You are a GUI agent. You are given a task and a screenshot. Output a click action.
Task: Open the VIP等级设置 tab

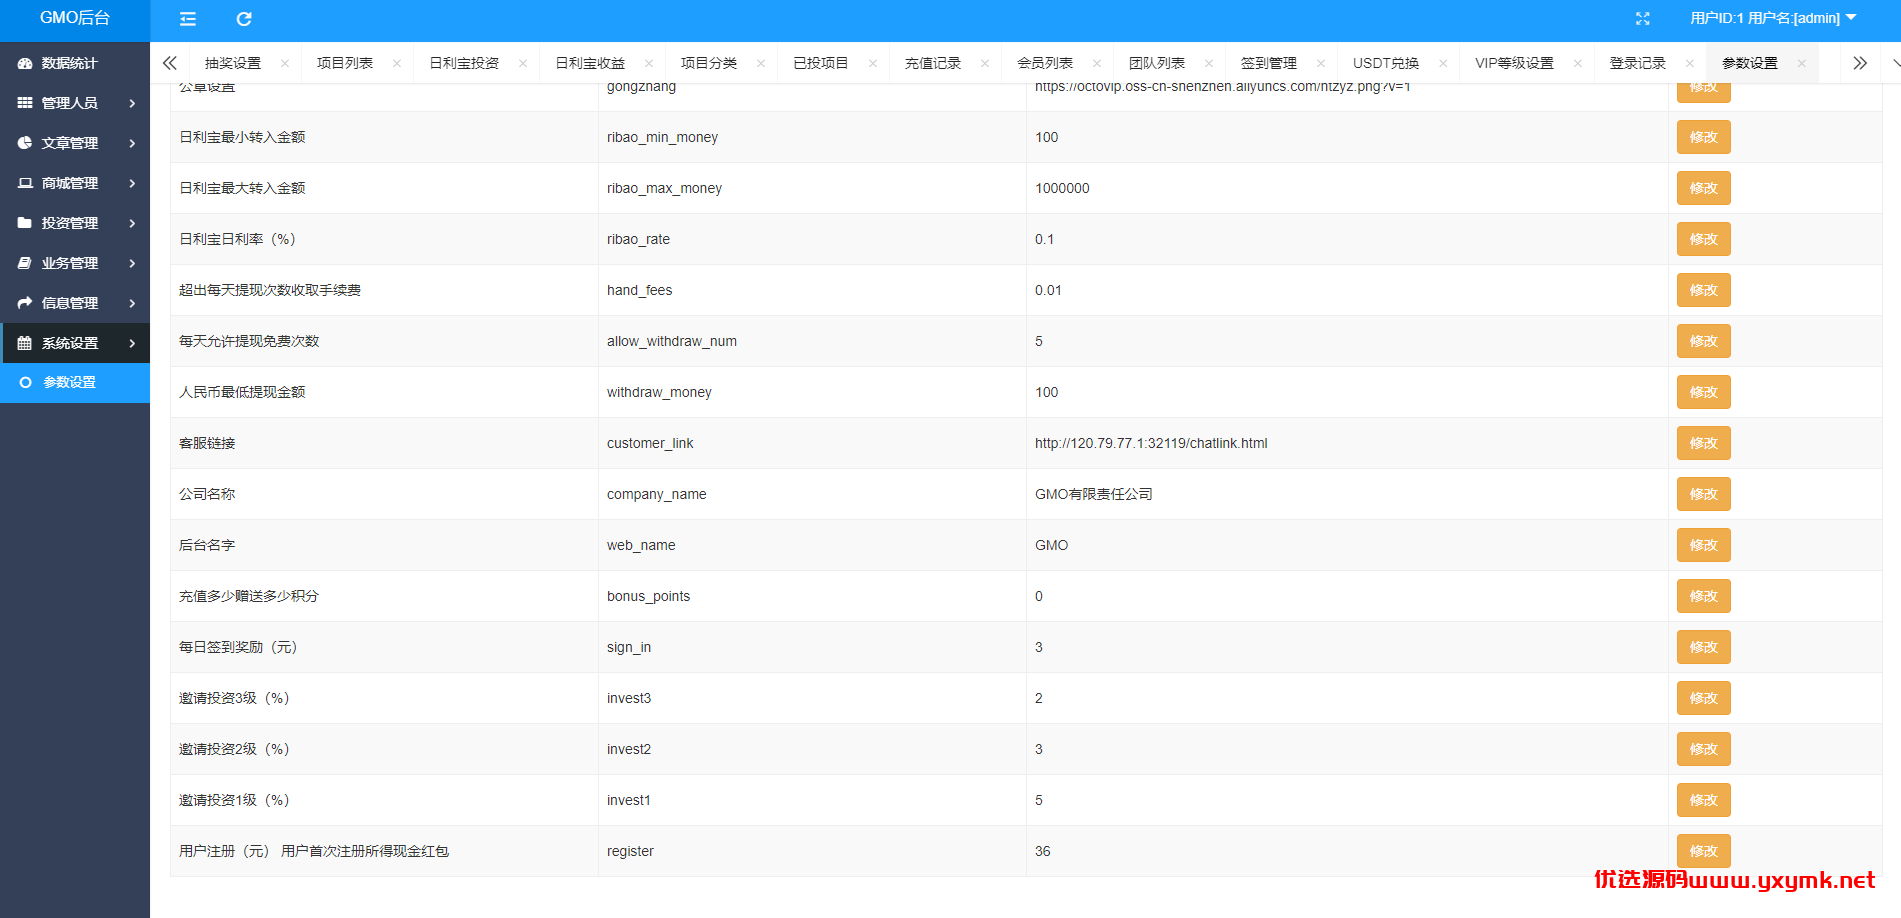[1514, 63]
